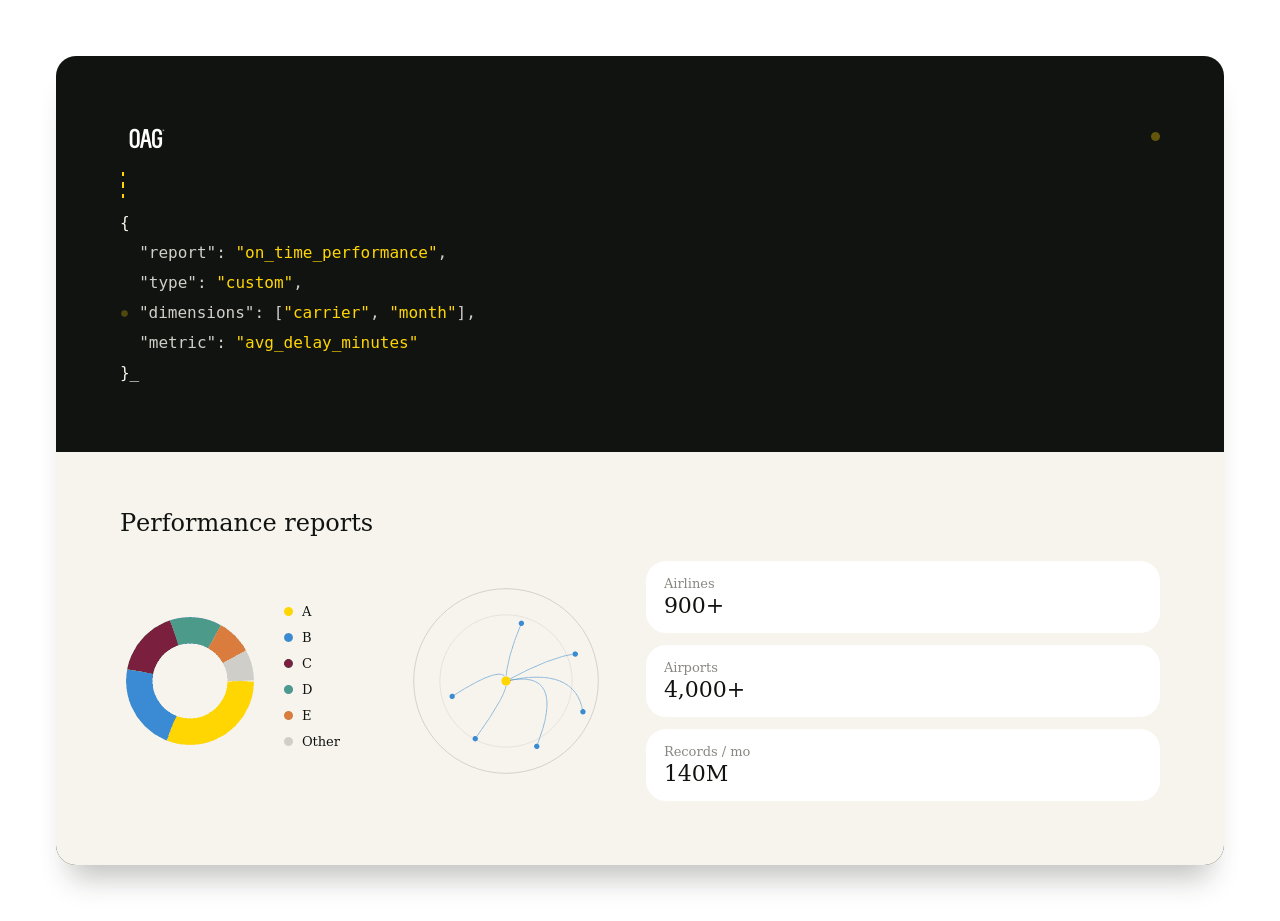Click the "dimensions" key in the code
This screenshot has width=1280, height=921.
pos(197,313)
